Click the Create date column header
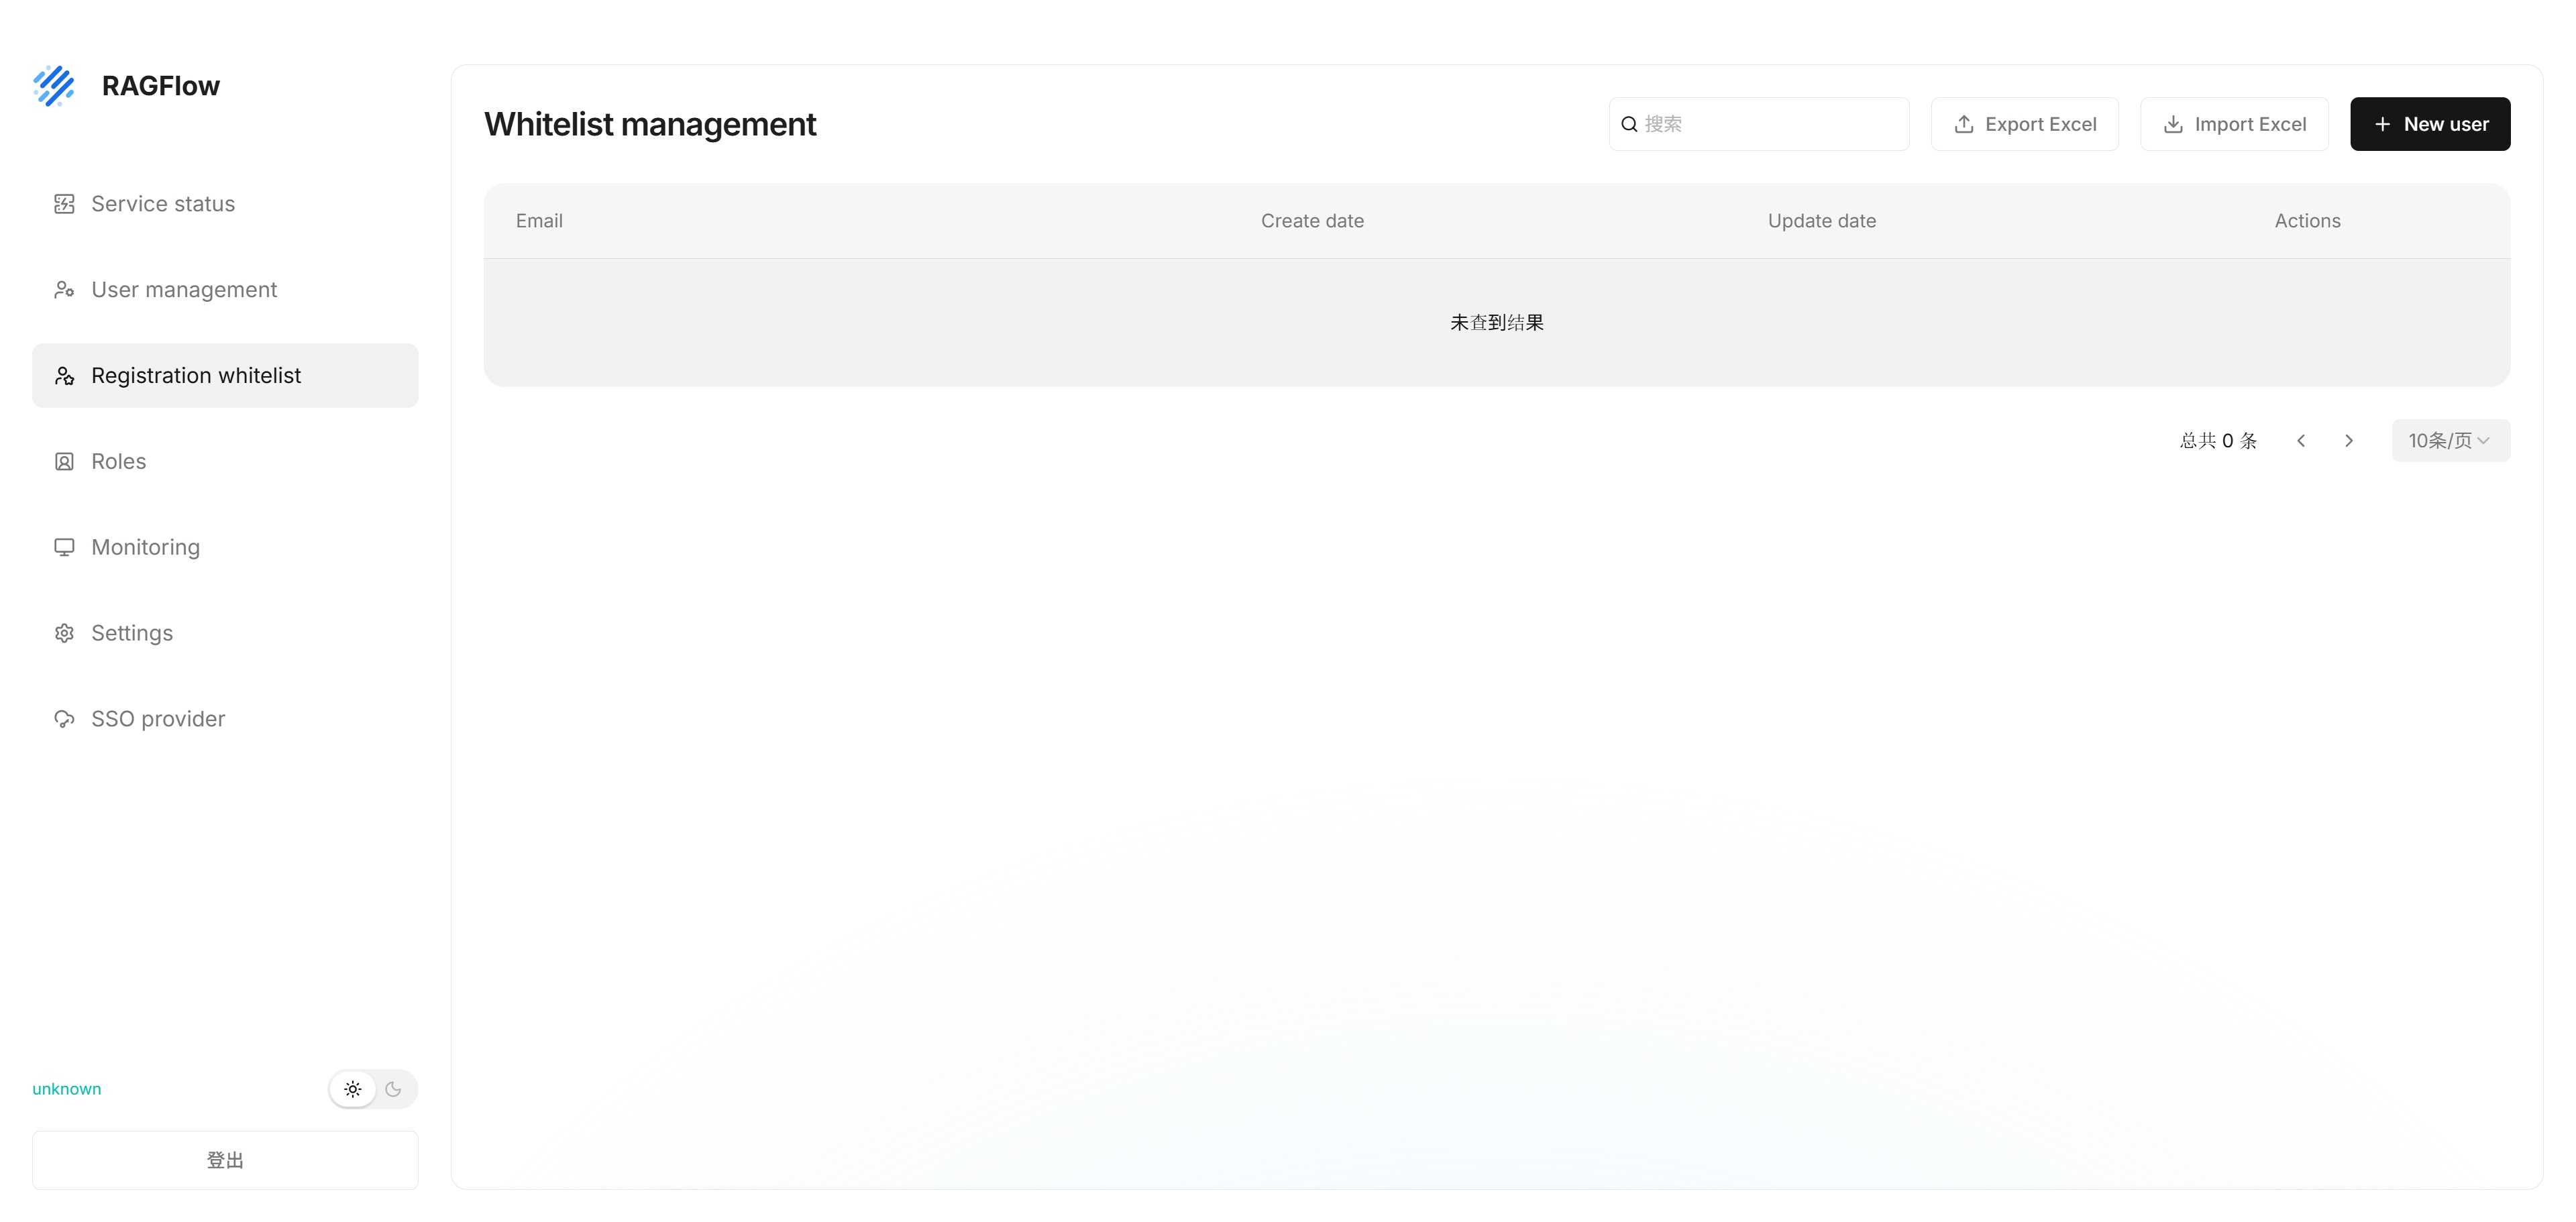Image resolution: width=2576 pixels, height=1222 pixels. (1312, 221)
